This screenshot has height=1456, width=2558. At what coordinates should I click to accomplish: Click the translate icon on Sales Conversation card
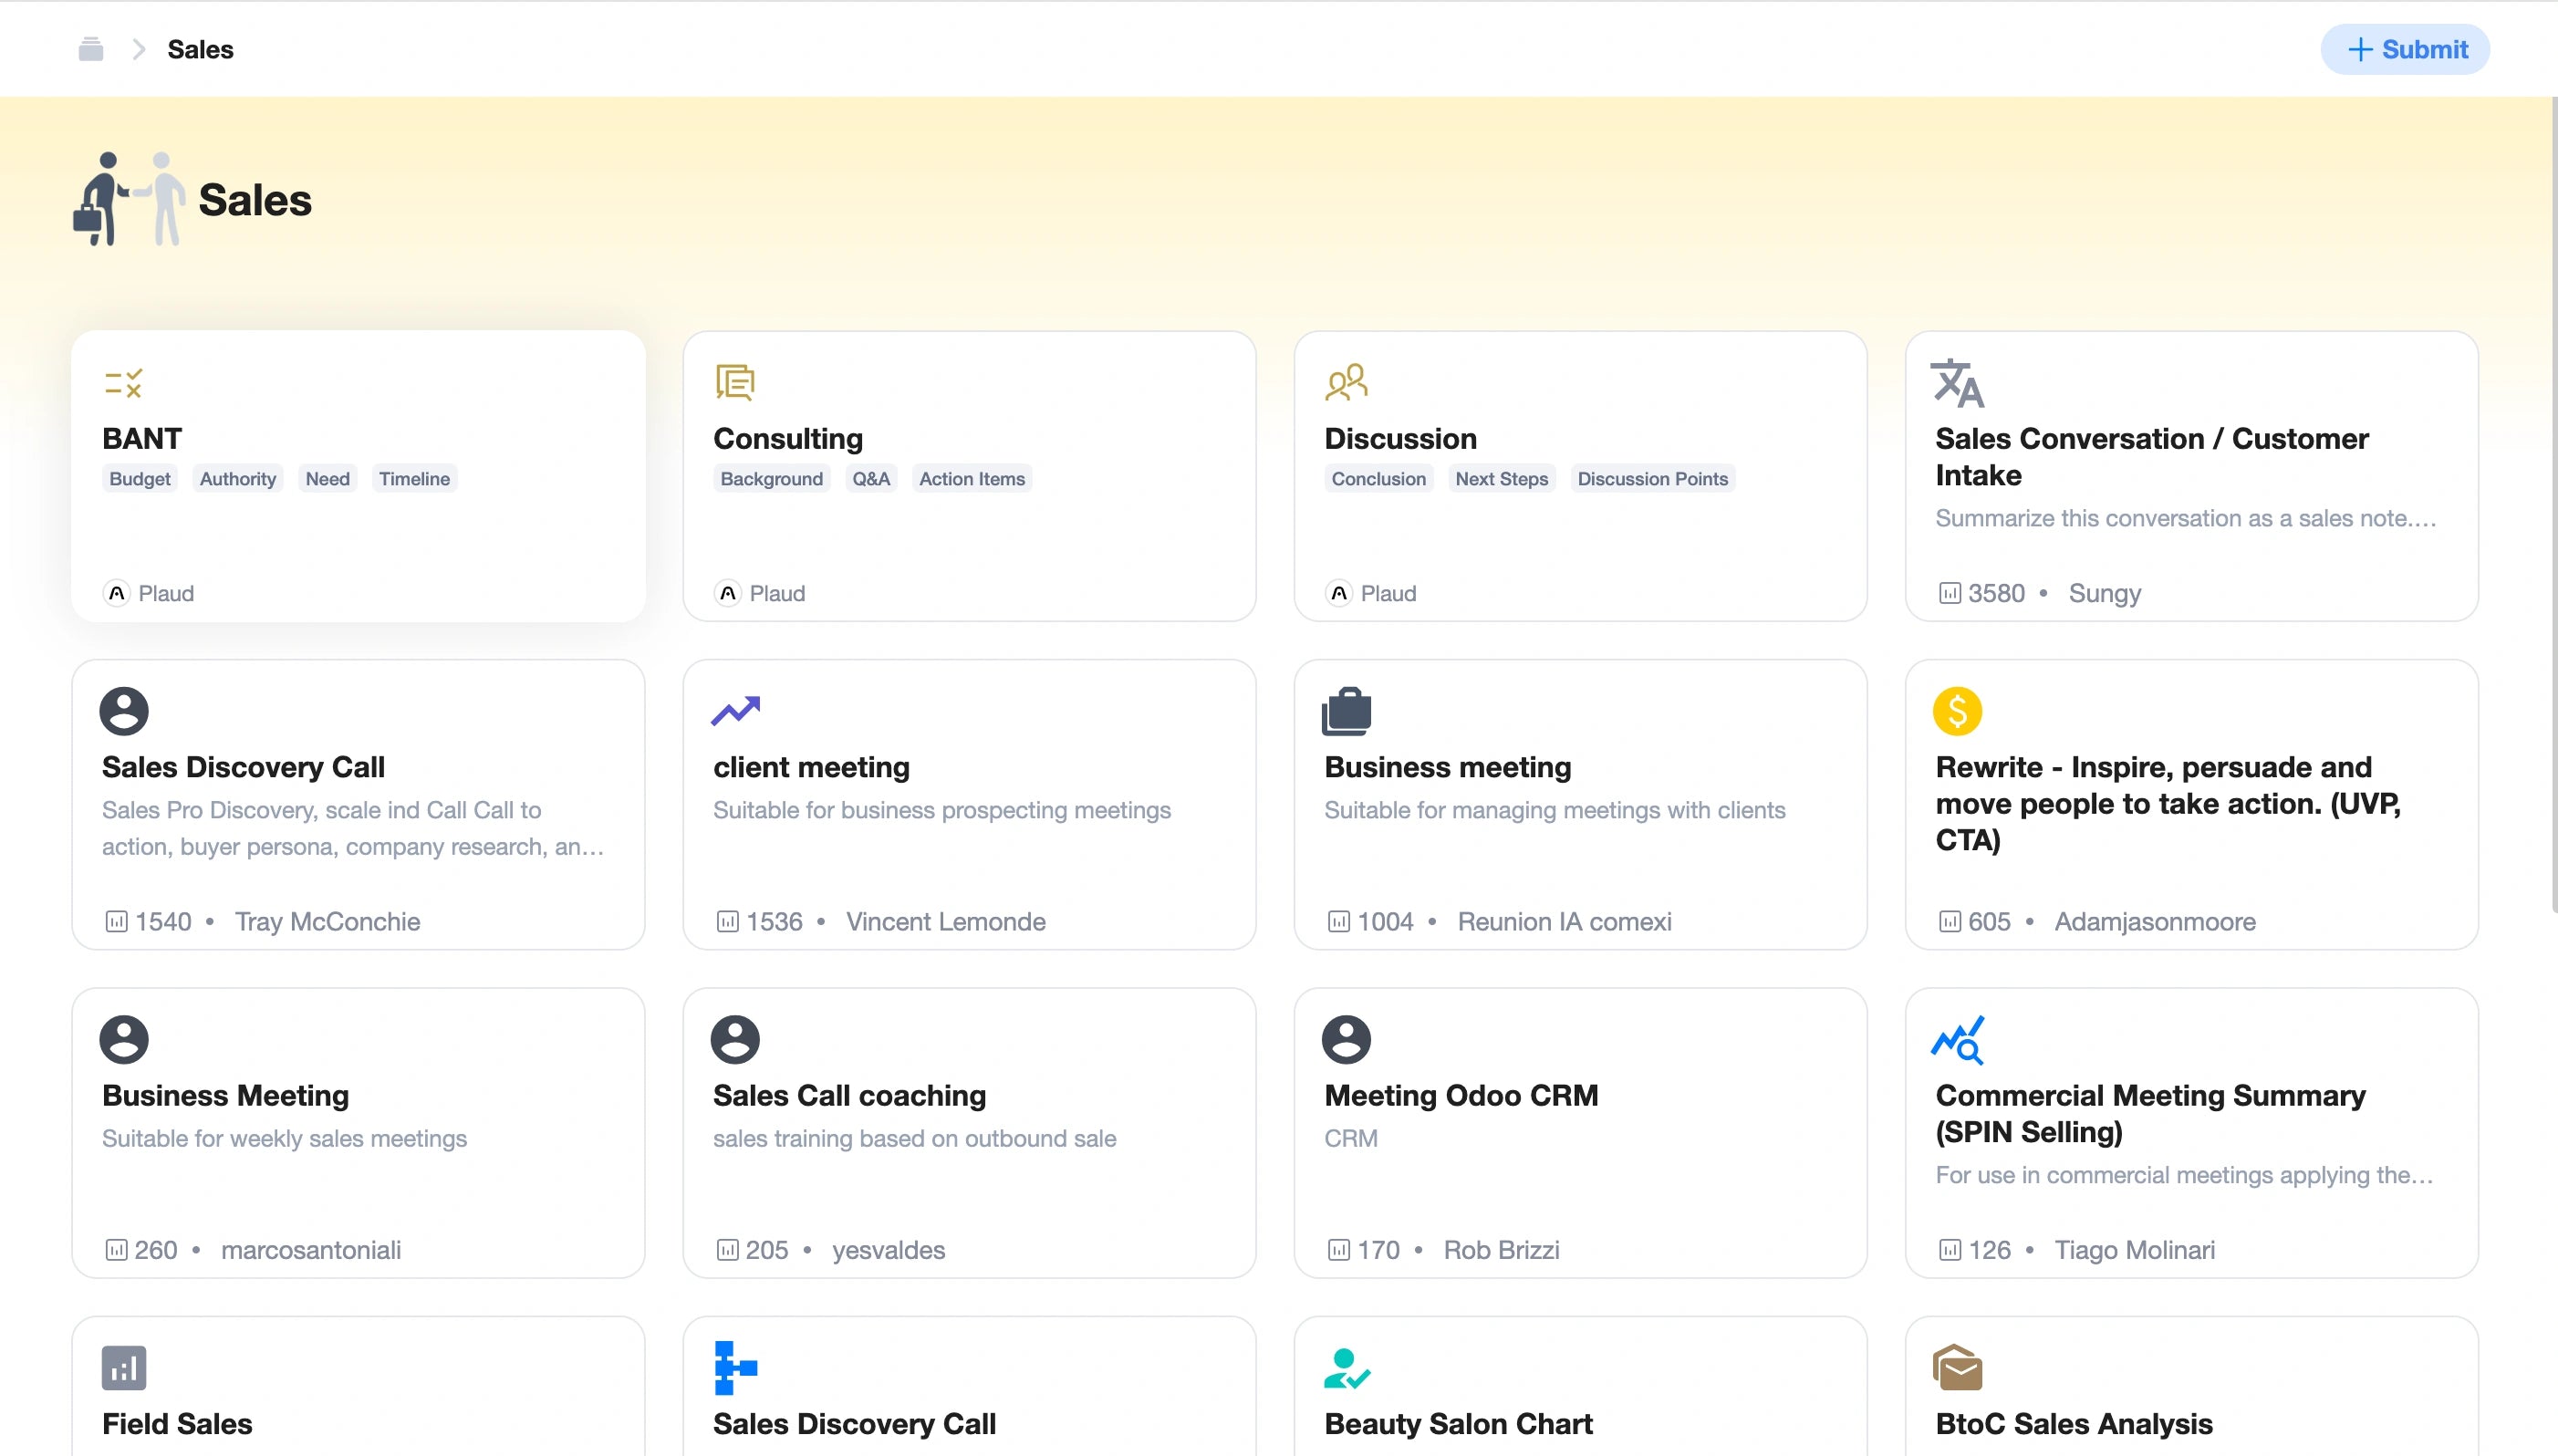(x=1957, y=383)
